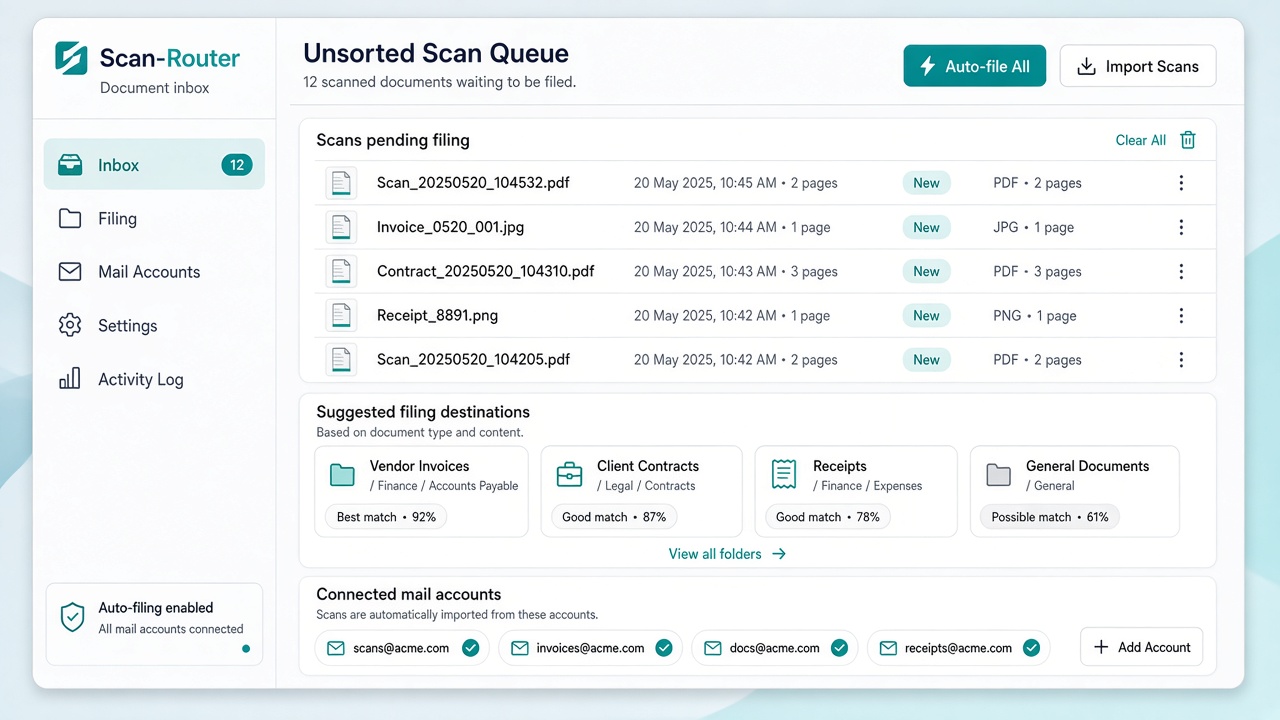Select the receipts@acme.com account chip
This screenshot has width=1280, height=720.
(x=958, y=648)
